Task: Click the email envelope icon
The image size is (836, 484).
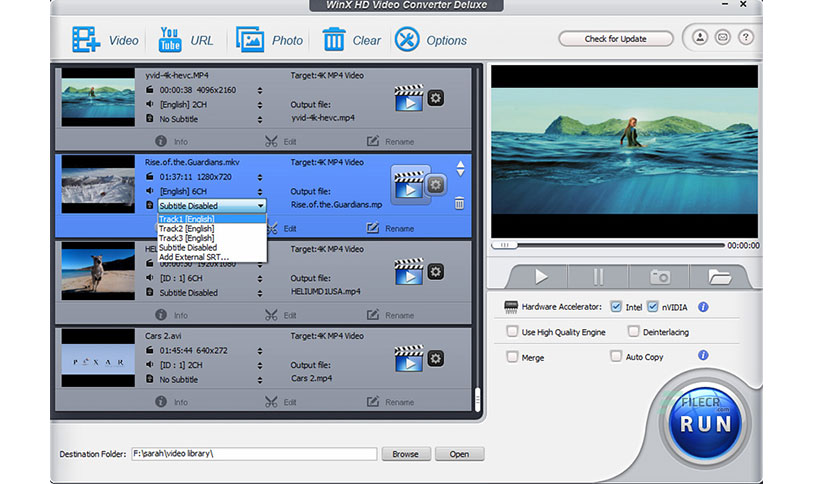Action: (722, 37)
